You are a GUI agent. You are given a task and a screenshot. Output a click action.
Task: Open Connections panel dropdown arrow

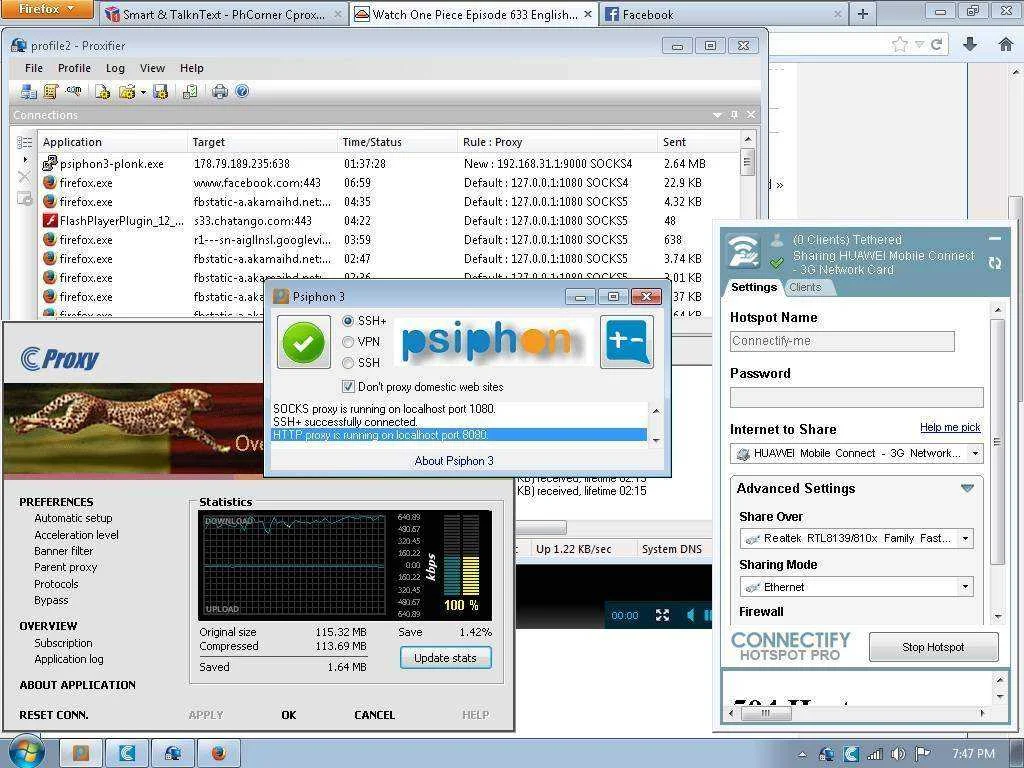(x=718, y=115)
